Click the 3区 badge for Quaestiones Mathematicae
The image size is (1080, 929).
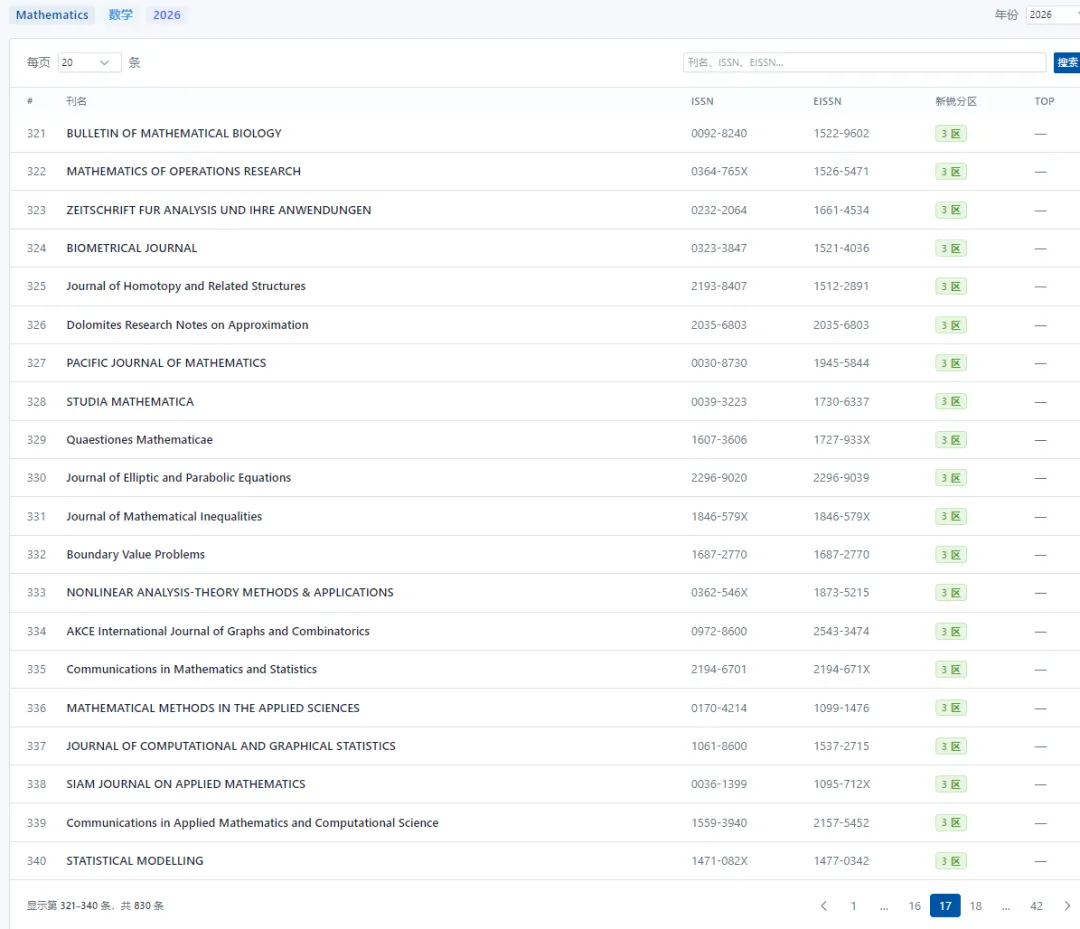coord(951,439)
